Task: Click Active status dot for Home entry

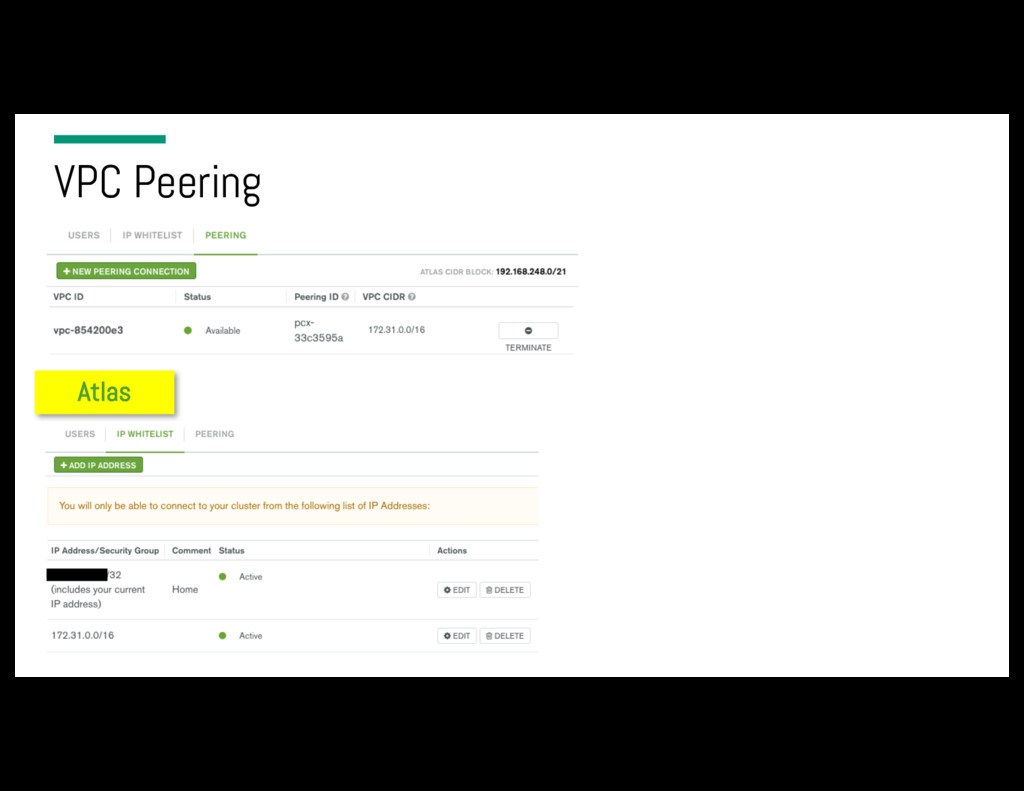Action: click(x=223, y=577)
